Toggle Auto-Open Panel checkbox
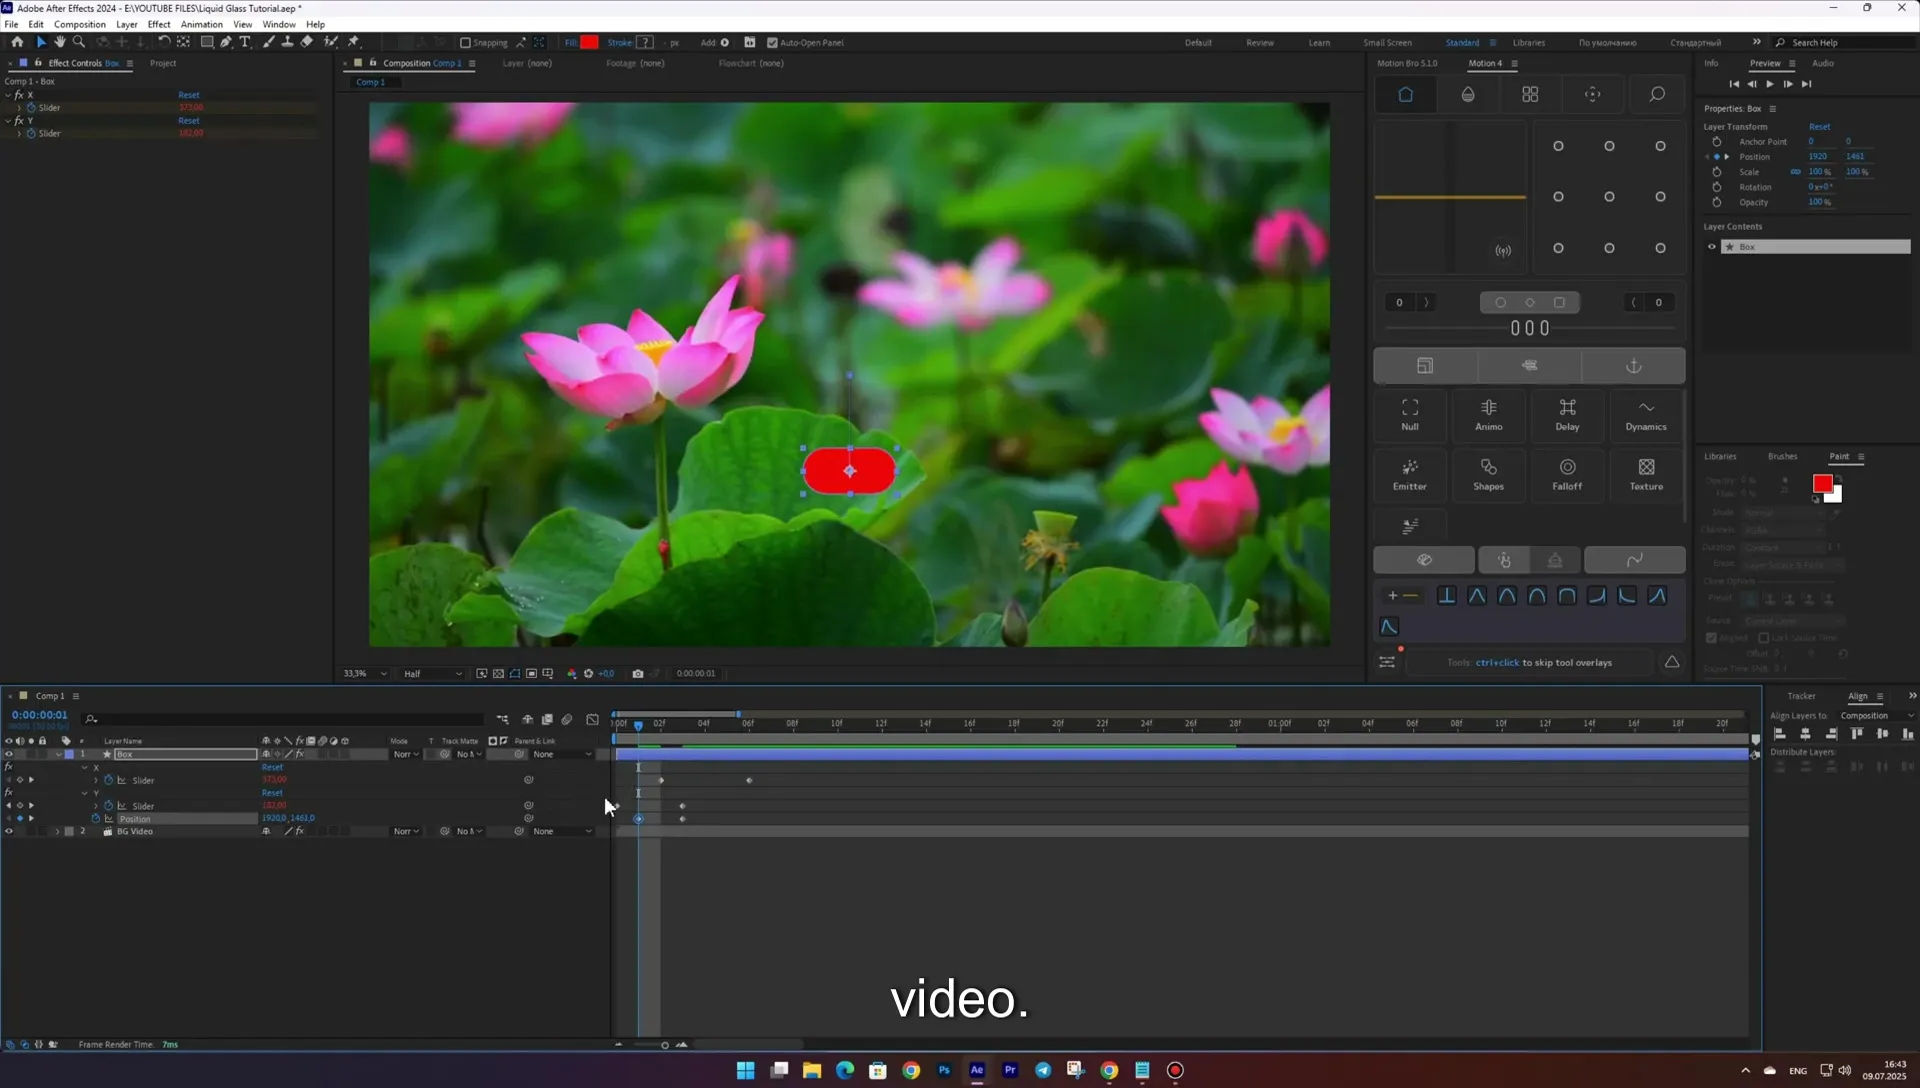The width and height of the screenshot is (1920, 1088). point(772,43)
